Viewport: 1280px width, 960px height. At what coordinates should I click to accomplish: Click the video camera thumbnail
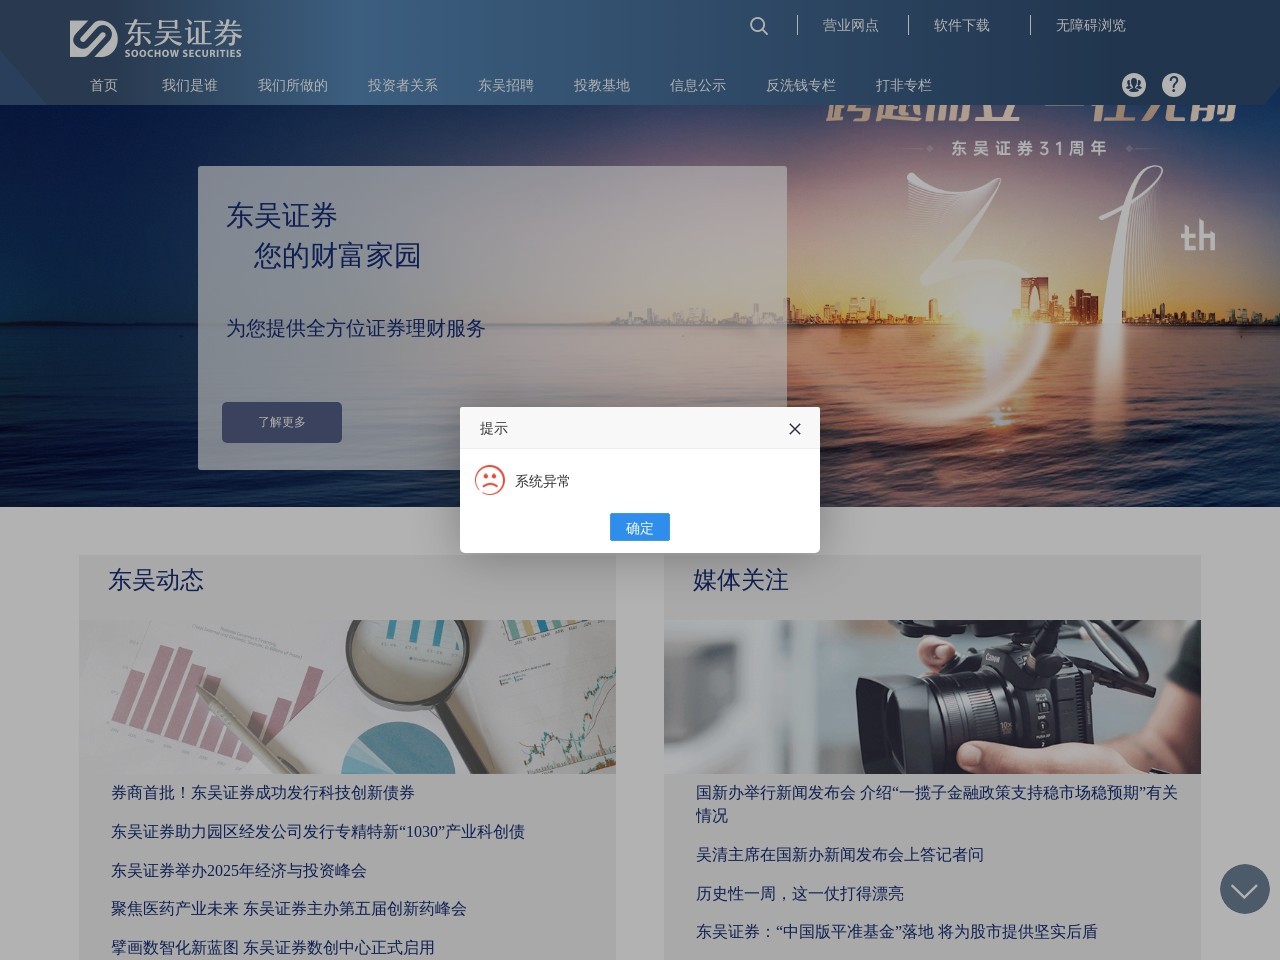click(932, 696)
